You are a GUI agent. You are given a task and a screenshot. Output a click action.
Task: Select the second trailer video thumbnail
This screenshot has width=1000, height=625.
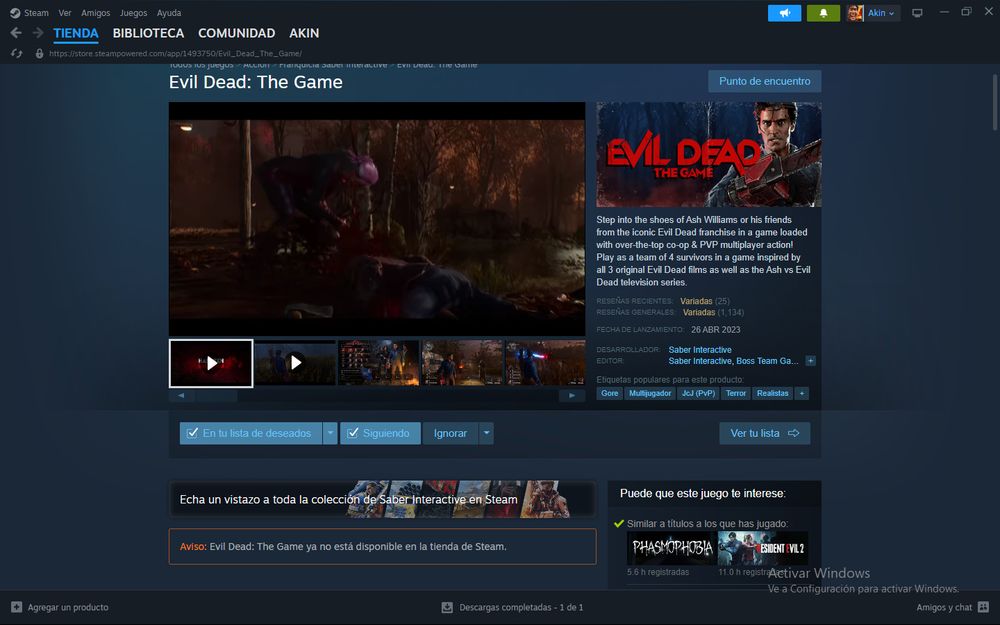coord(295,363)
